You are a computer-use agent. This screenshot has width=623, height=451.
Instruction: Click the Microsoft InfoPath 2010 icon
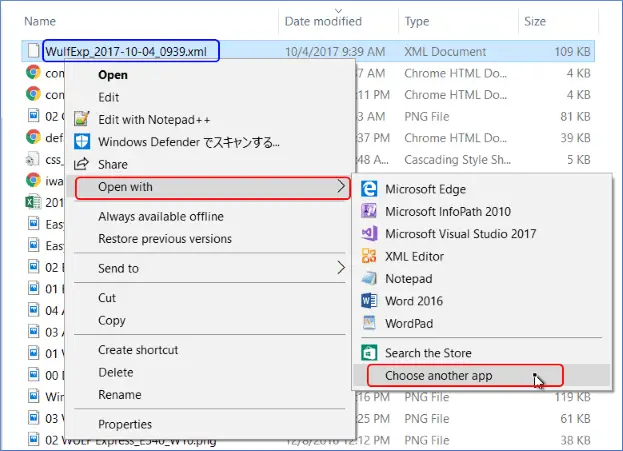coord(369,211)
